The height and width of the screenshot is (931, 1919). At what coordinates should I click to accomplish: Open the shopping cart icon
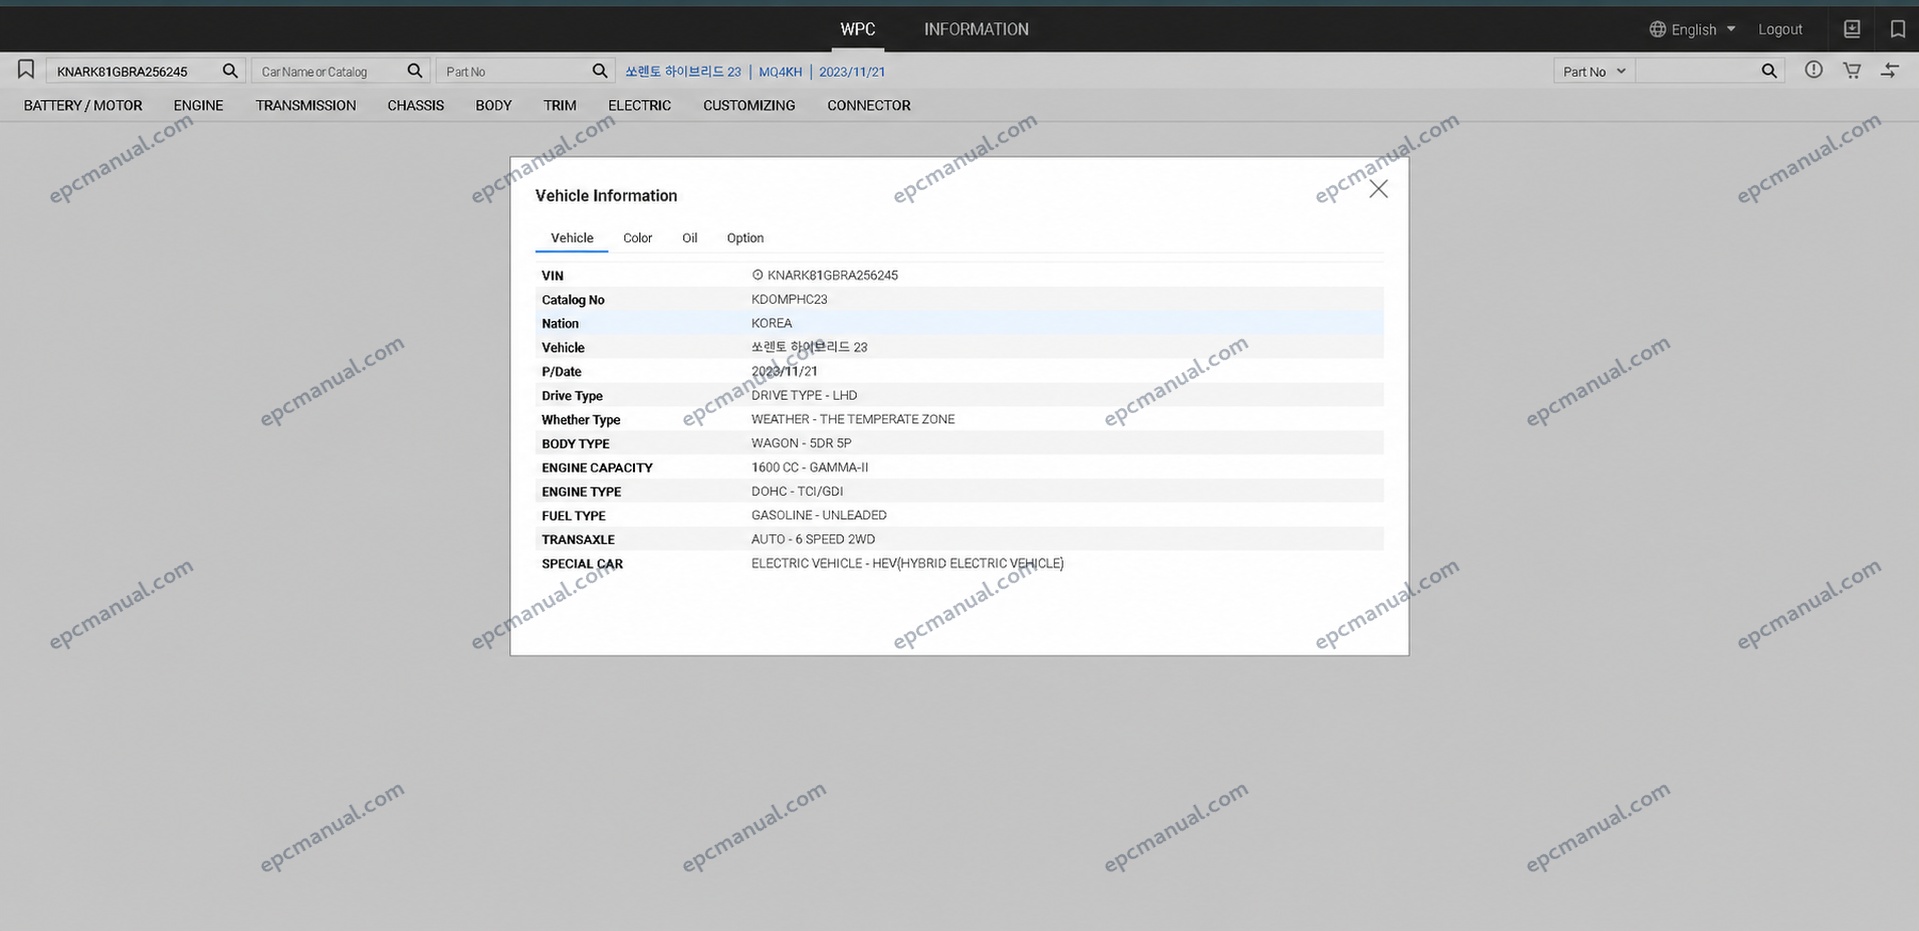(x=1852, y=70)
